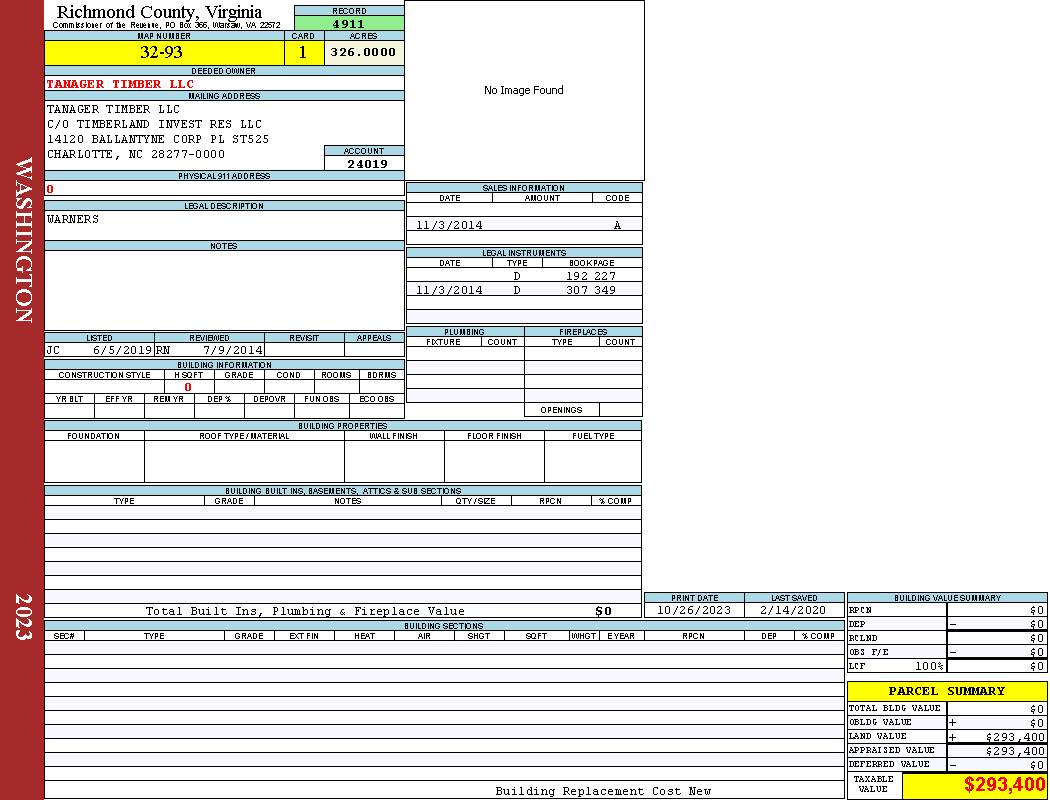This screenshot has width=1050, height=800.
Task: Select the book/page 192 227 instrument row
Action: tap(590, 276)
